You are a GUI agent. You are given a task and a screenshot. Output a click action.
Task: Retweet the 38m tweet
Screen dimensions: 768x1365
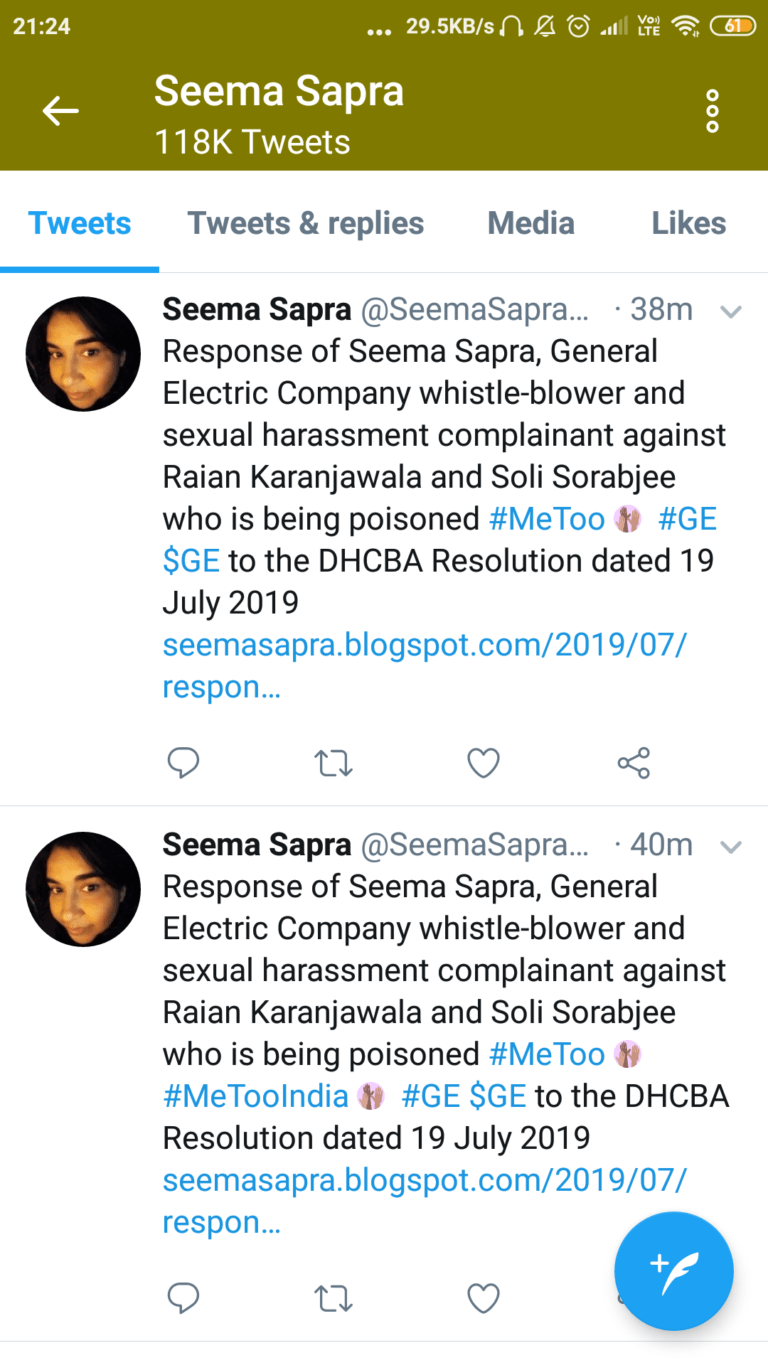tap(333, 764)
